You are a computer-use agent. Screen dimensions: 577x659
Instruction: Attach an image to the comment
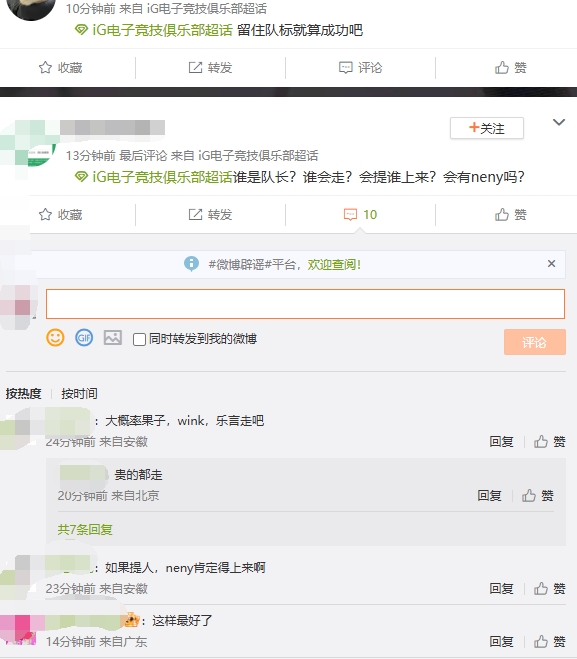[x=113, y=338]
